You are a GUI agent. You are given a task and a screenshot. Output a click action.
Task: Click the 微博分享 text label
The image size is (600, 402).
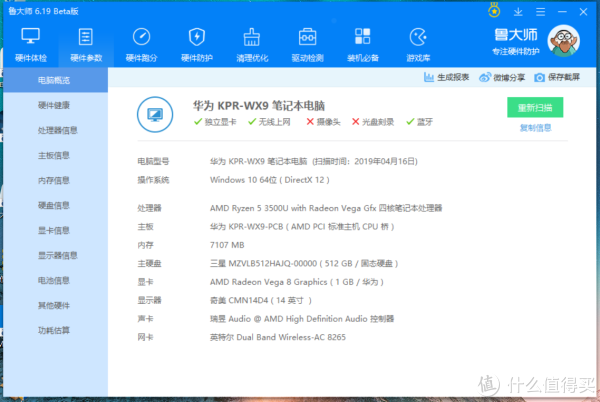click(509, 78)
